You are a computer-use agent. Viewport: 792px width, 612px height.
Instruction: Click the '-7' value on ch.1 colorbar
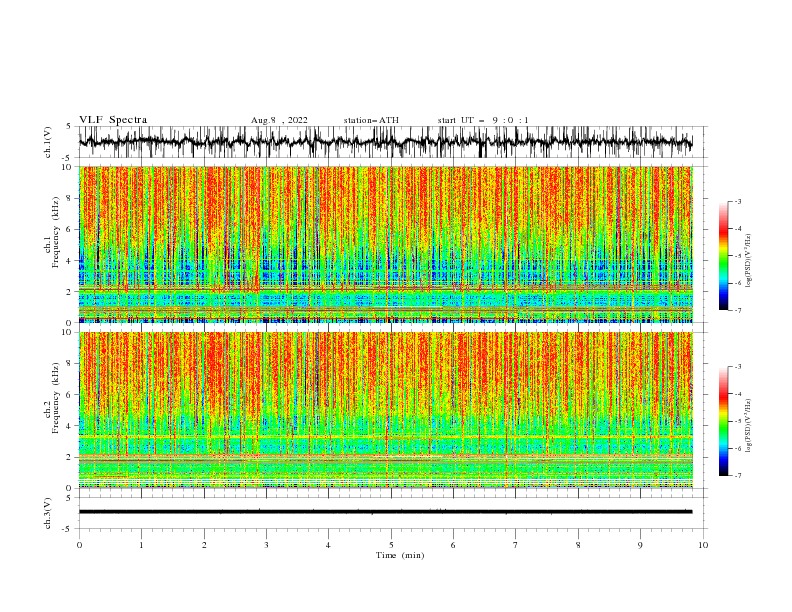tap(737, 310)
